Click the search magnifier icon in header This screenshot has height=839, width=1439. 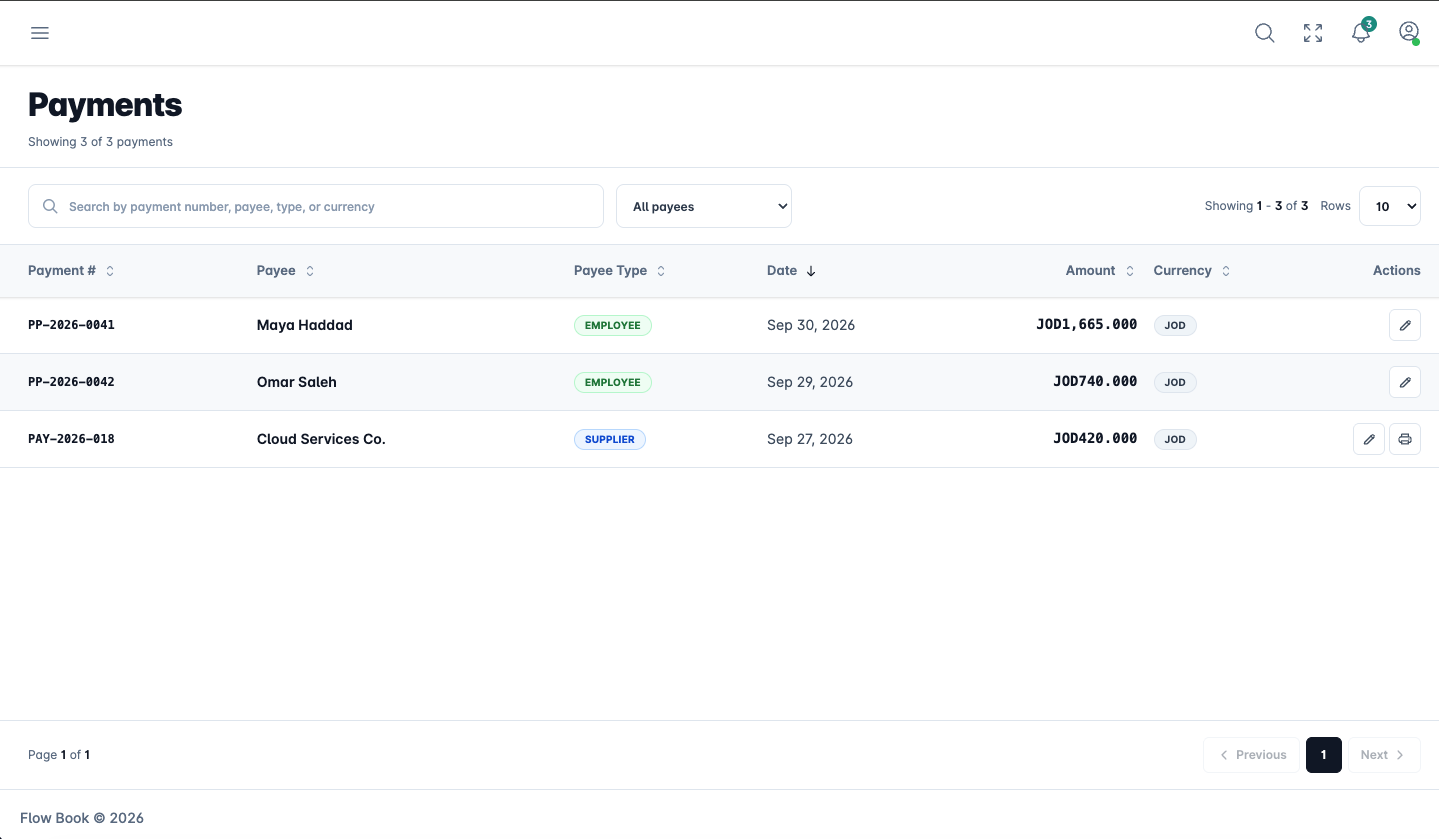(1265, 33)
